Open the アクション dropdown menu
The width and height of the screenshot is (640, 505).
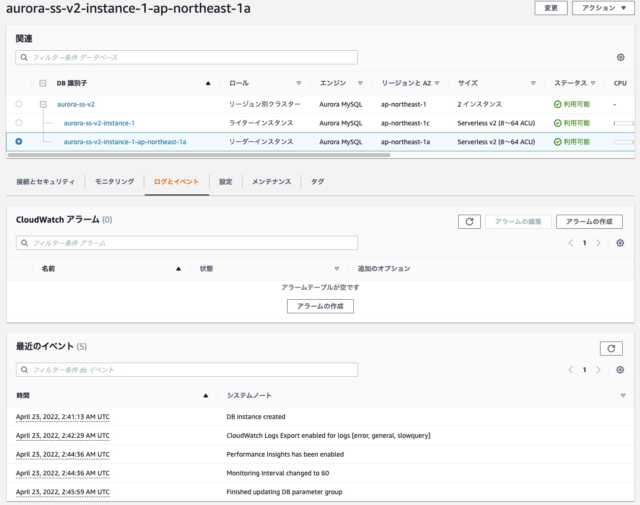pyautogui.click(x=604, y=8)
